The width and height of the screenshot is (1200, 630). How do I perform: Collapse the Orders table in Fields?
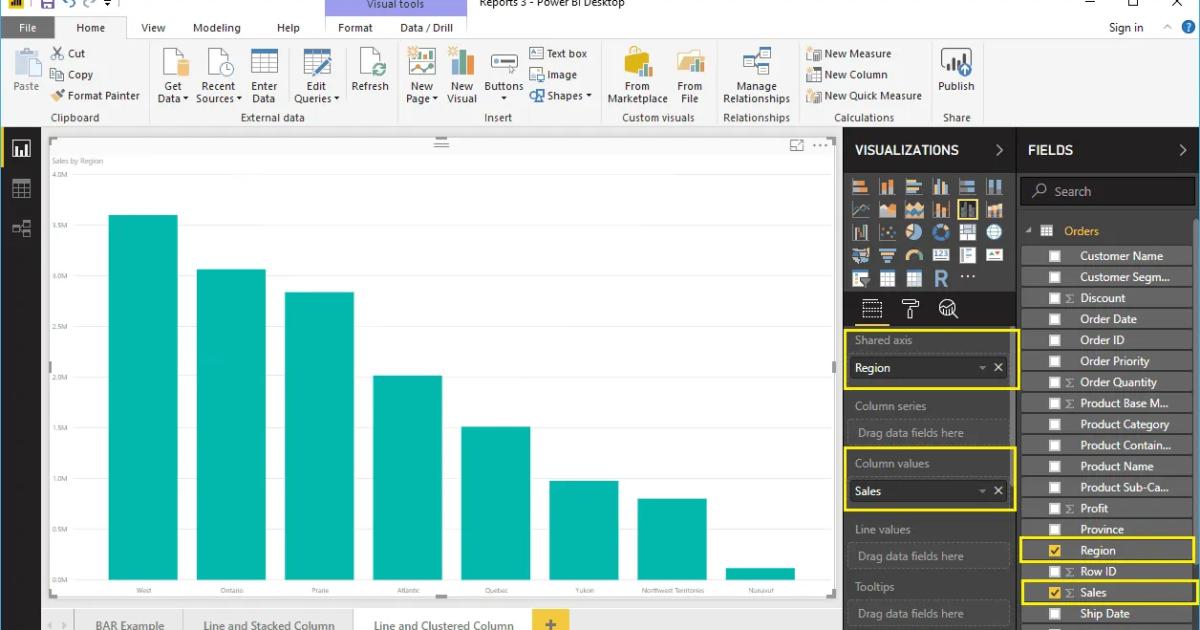[1028, 230]
